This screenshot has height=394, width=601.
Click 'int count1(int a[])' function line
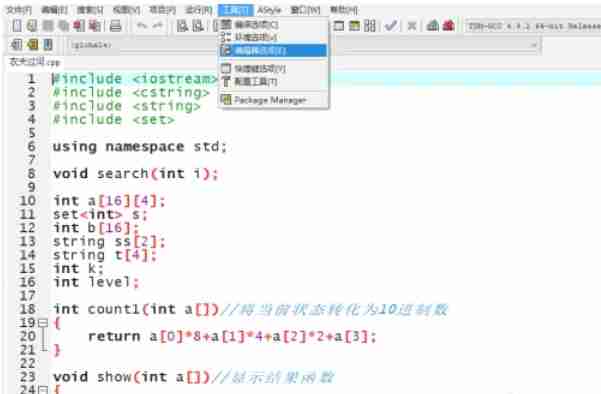pyautogui.click(x=136, y=309)
